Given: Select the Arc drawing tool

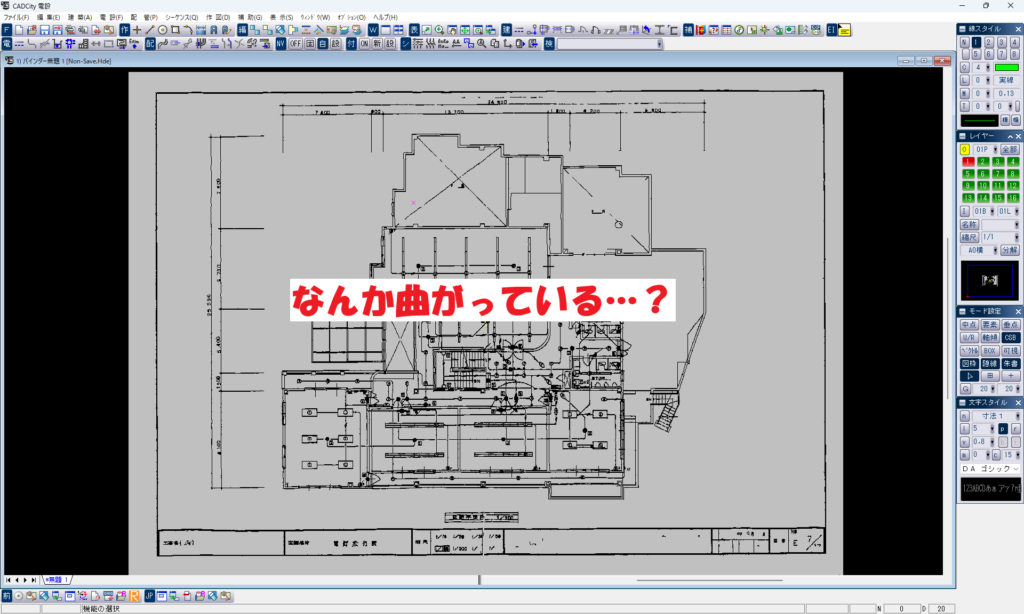Looking at the screenshot, I should (188, 30).
